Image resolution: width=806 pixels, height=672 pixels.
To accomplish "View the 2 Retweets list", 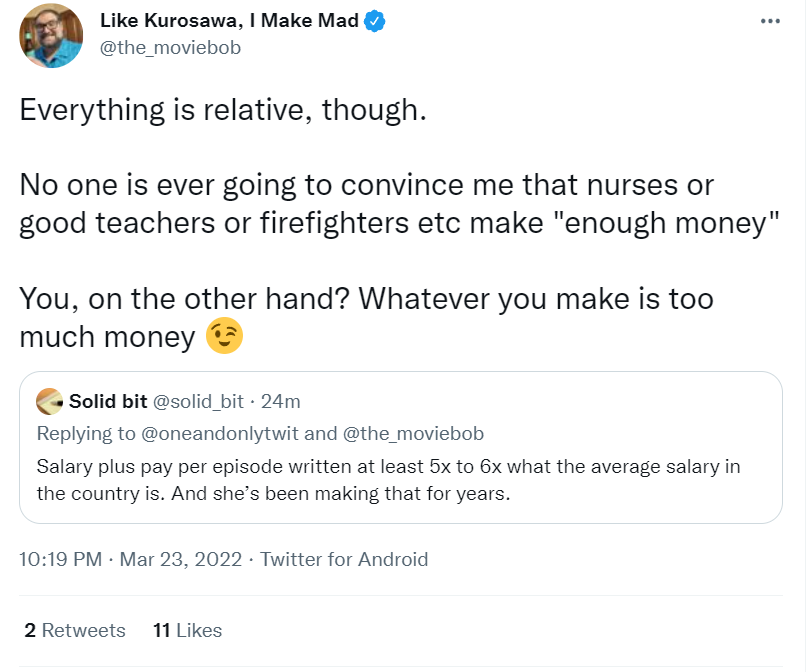I will pos(74,630).
